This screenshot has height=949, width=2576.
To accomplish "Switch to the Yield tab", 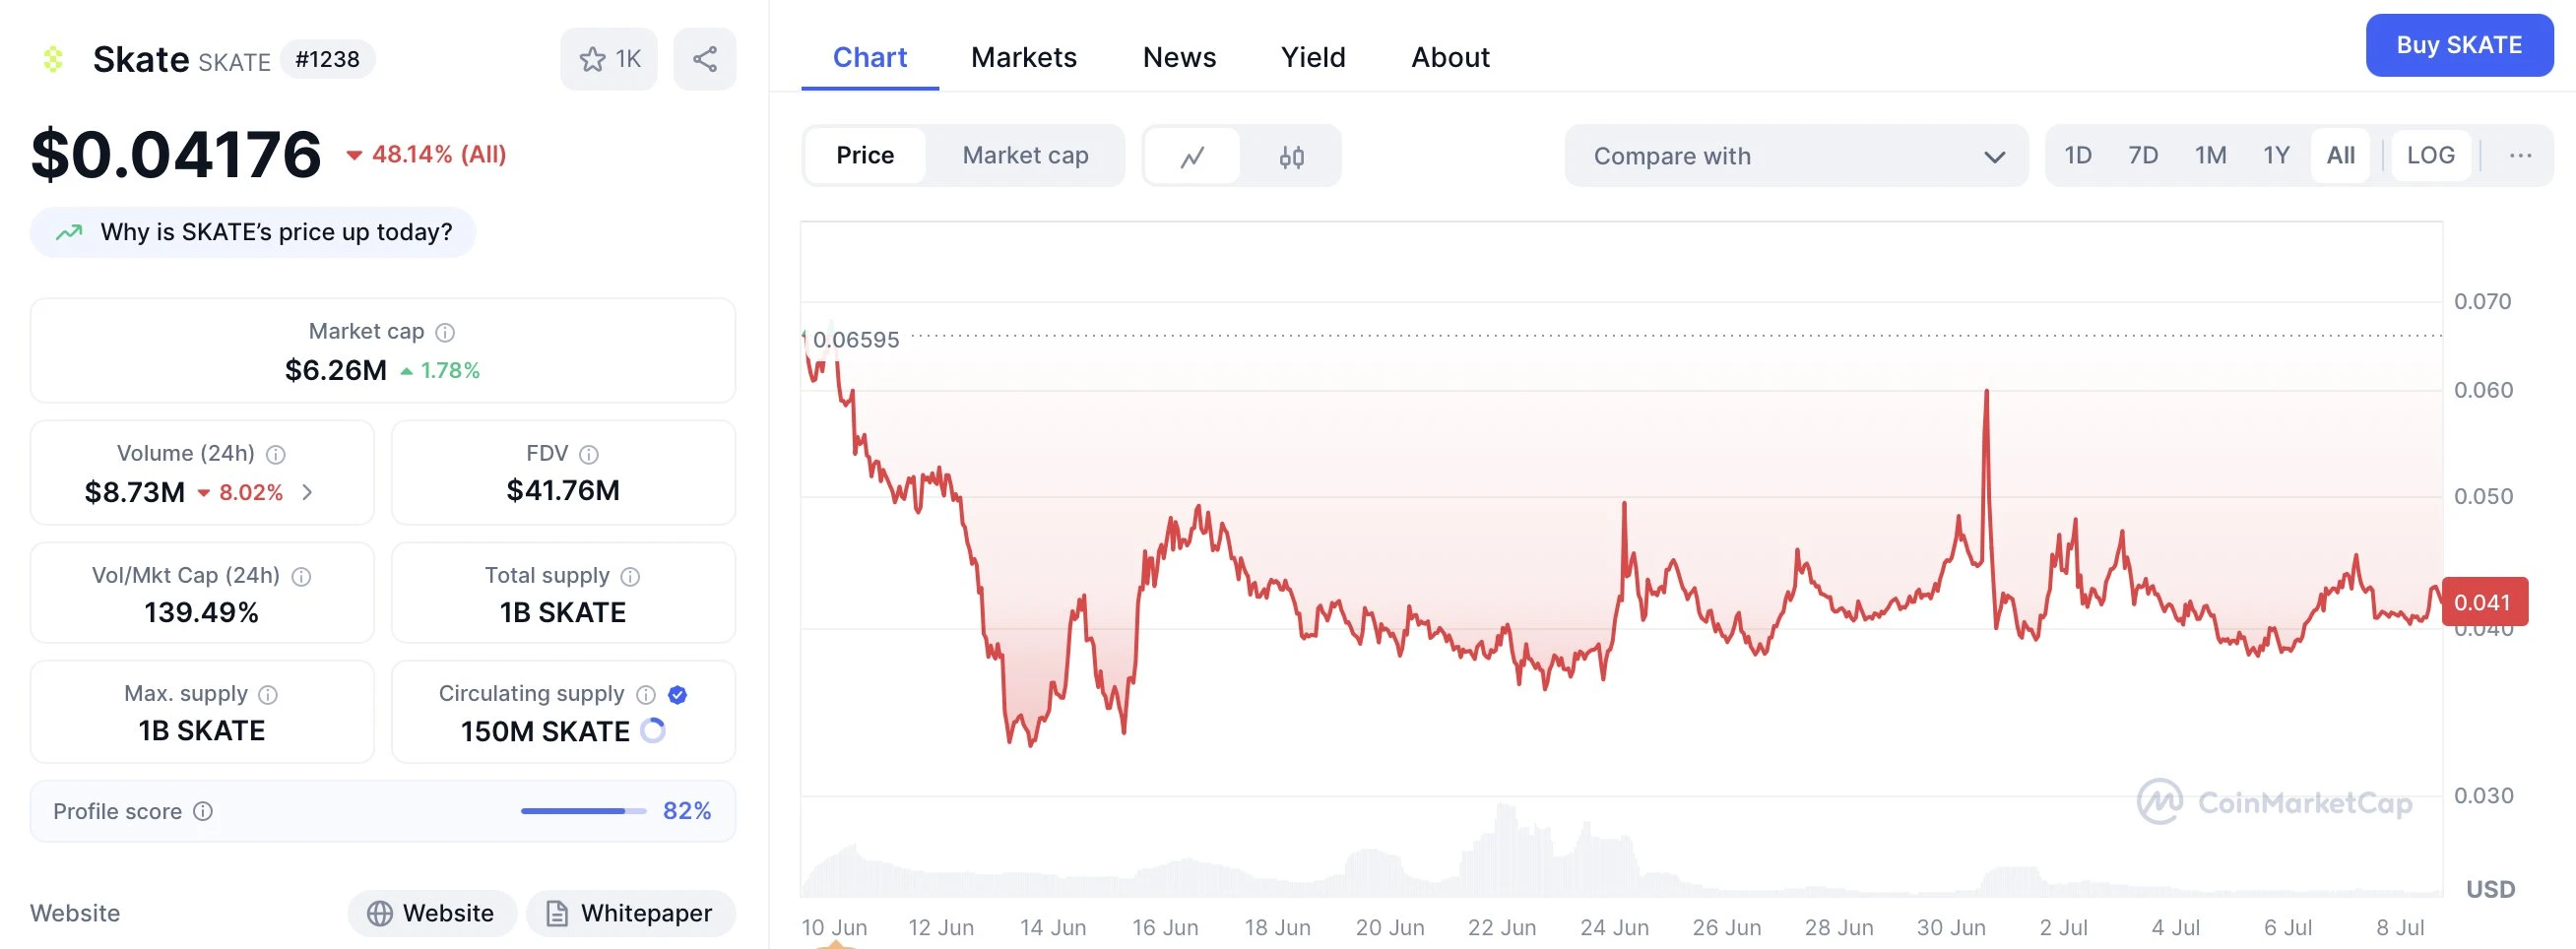I will [x=1313, y=58].
